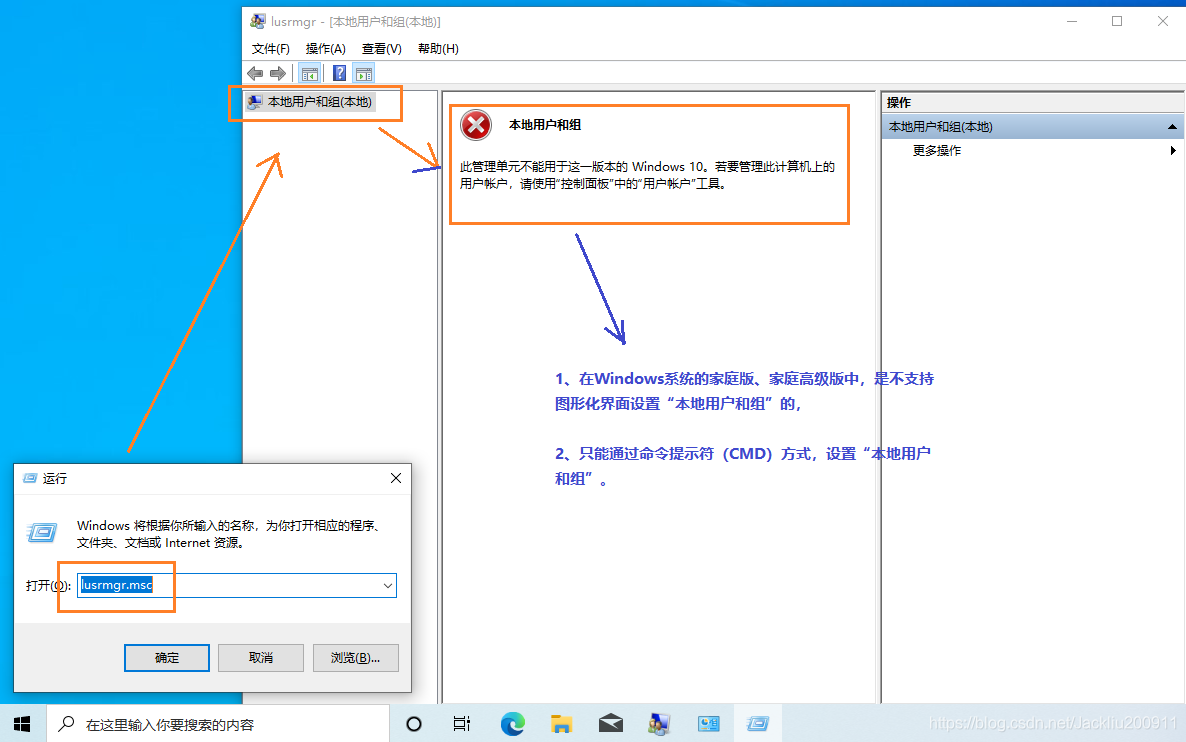Launch Microsoft Edge from taskbar
The image size is (1186, 742).
click(x=512, y=724)
